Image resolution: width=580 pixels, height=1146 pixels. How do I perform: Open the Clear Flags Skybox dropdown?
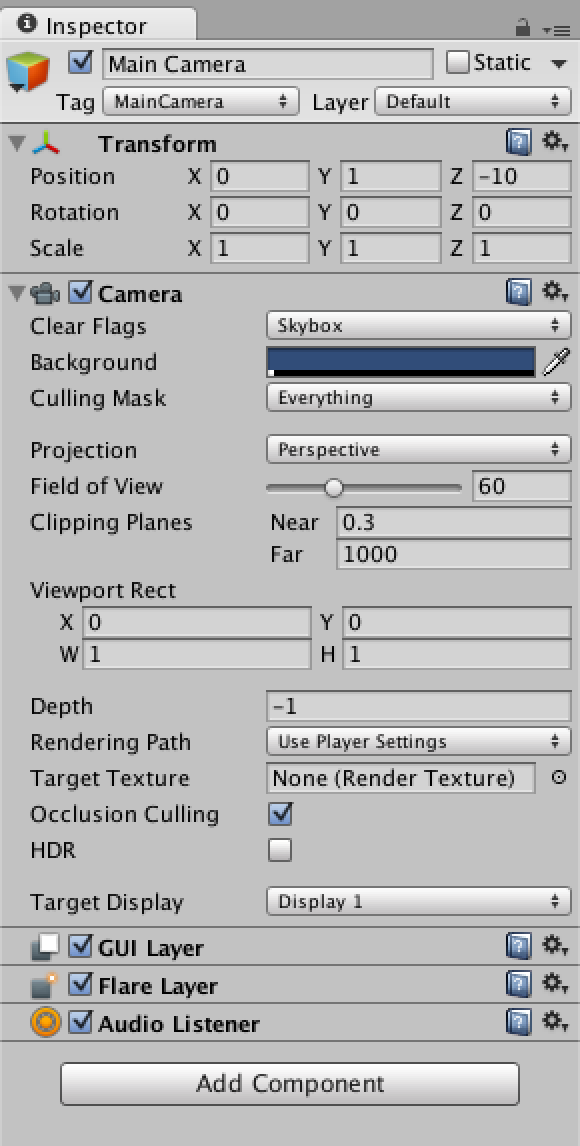[419, 325]
